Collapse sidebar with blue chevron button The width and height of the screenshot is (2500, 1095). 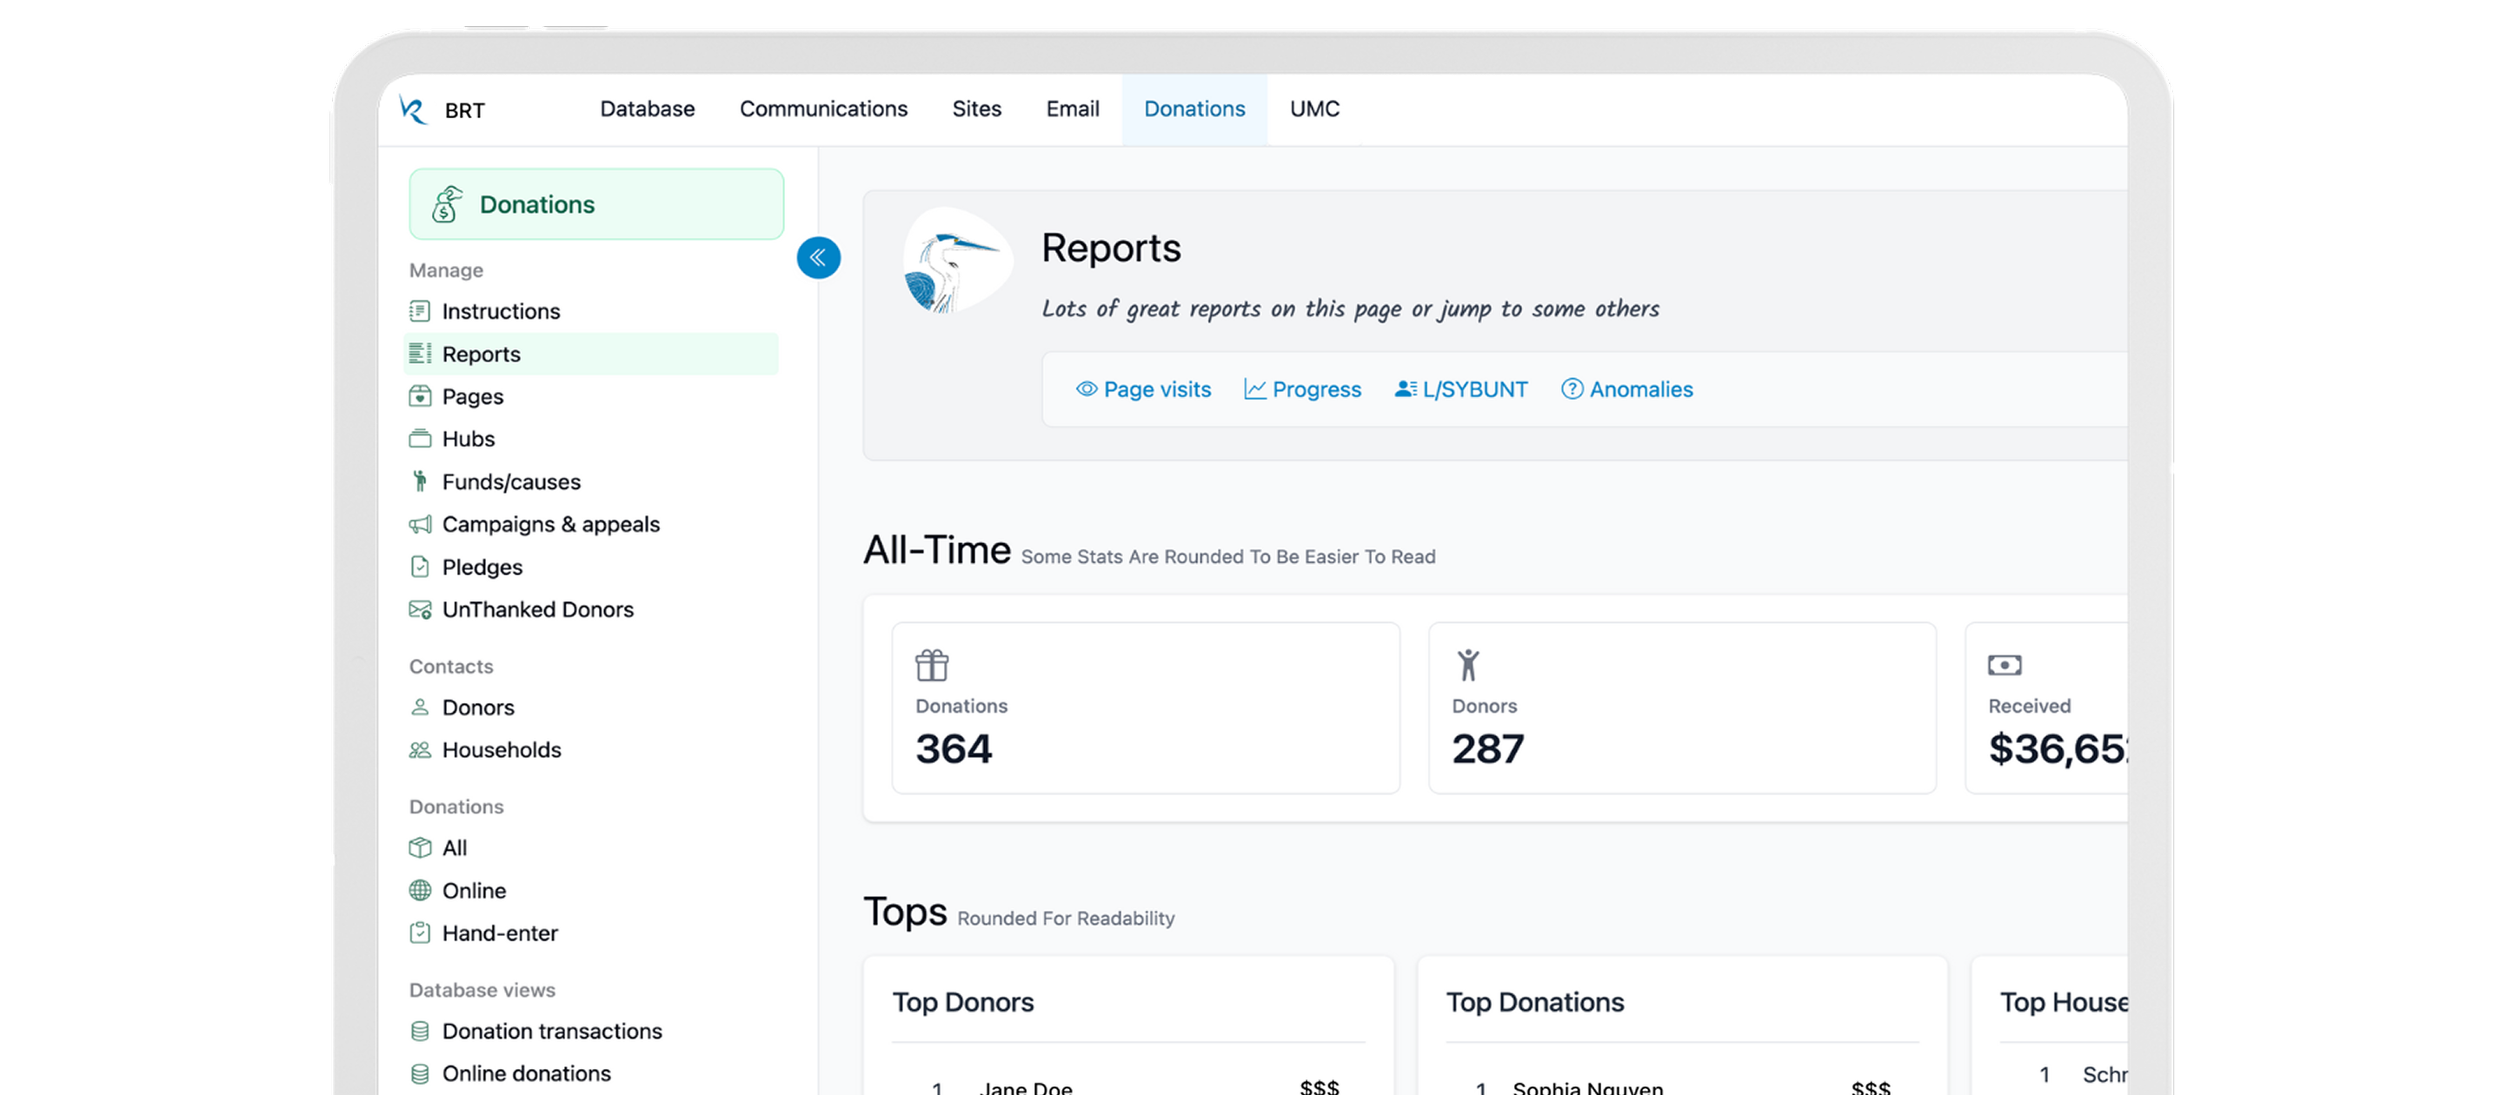818,258
